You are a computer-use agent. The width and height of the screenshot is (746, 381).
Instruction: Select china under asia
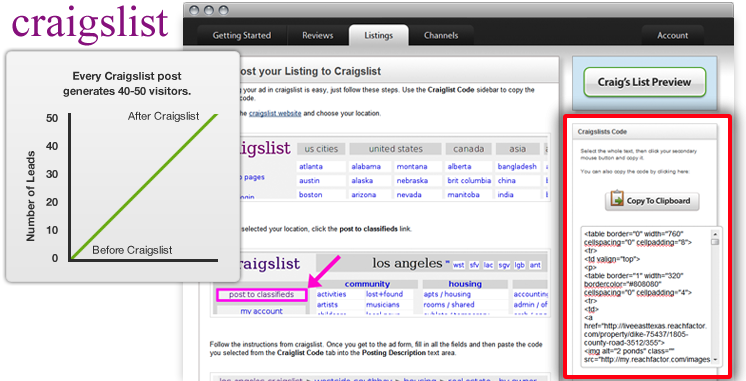[x=507, y=181]
